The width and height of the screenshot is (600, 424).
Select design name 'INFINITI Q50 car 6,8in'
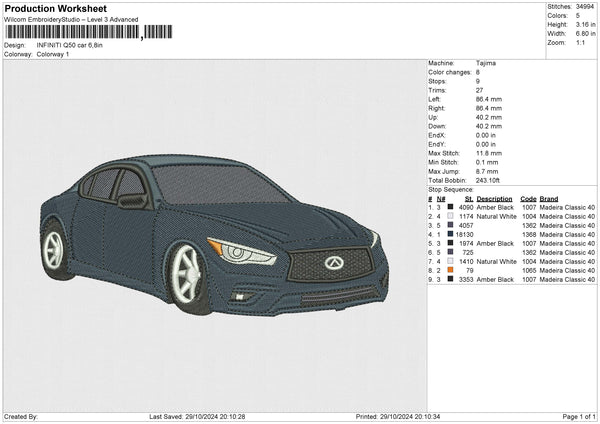[x=70, y=45]
